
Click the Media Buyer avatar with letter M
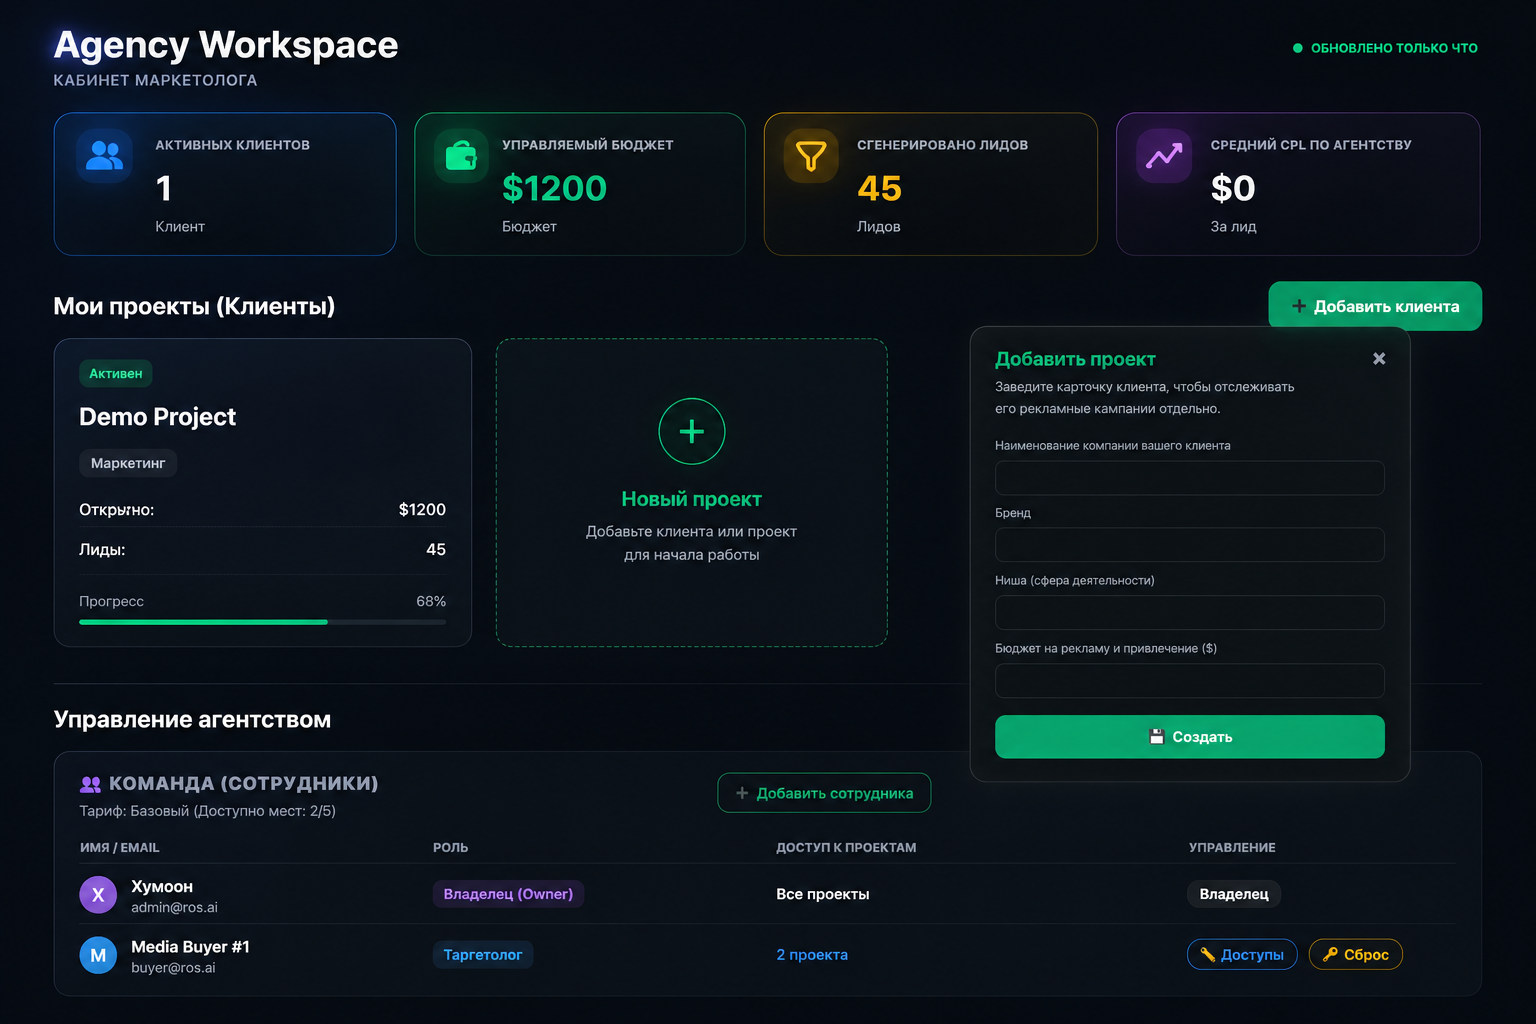tap(98, 955)
